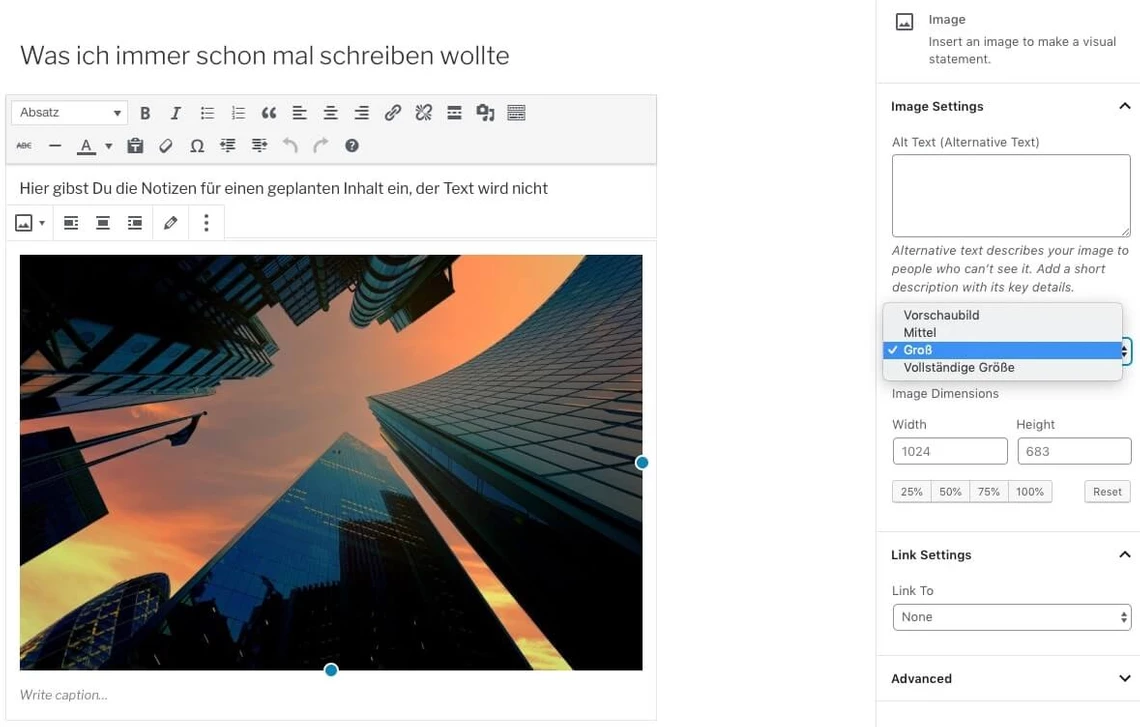
Task: Choose Mittel image size option
Action: (919, 333)
